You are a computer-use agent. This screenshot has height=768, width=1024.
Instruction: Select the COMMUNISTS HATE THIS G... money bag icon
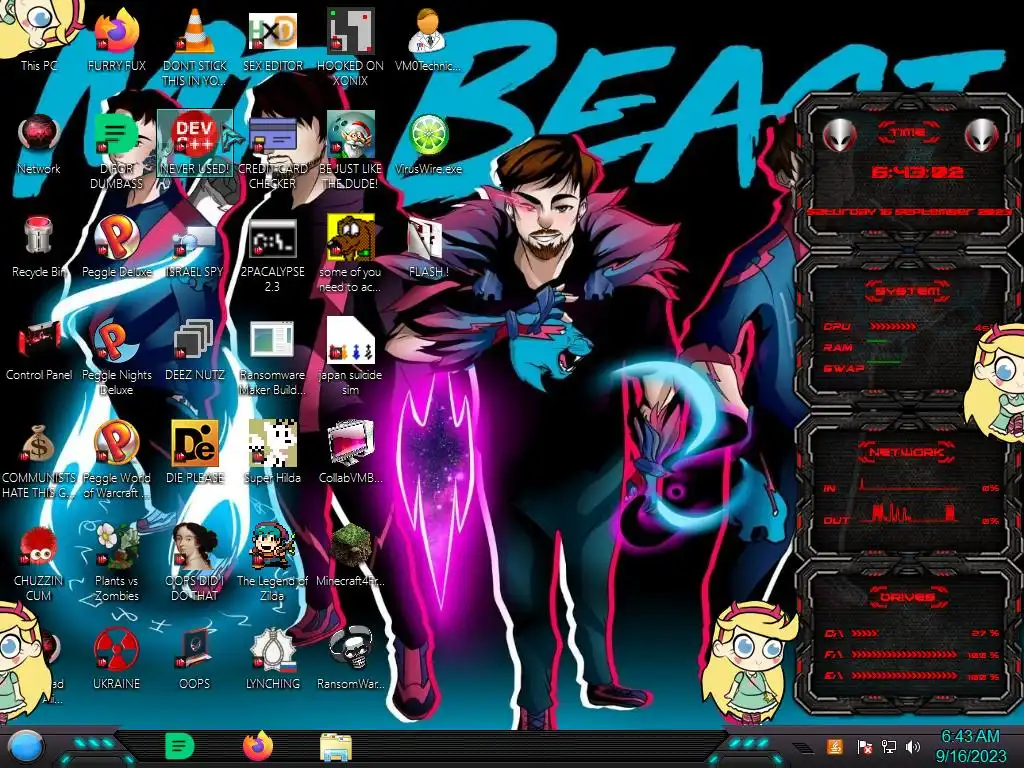[39, 460]
